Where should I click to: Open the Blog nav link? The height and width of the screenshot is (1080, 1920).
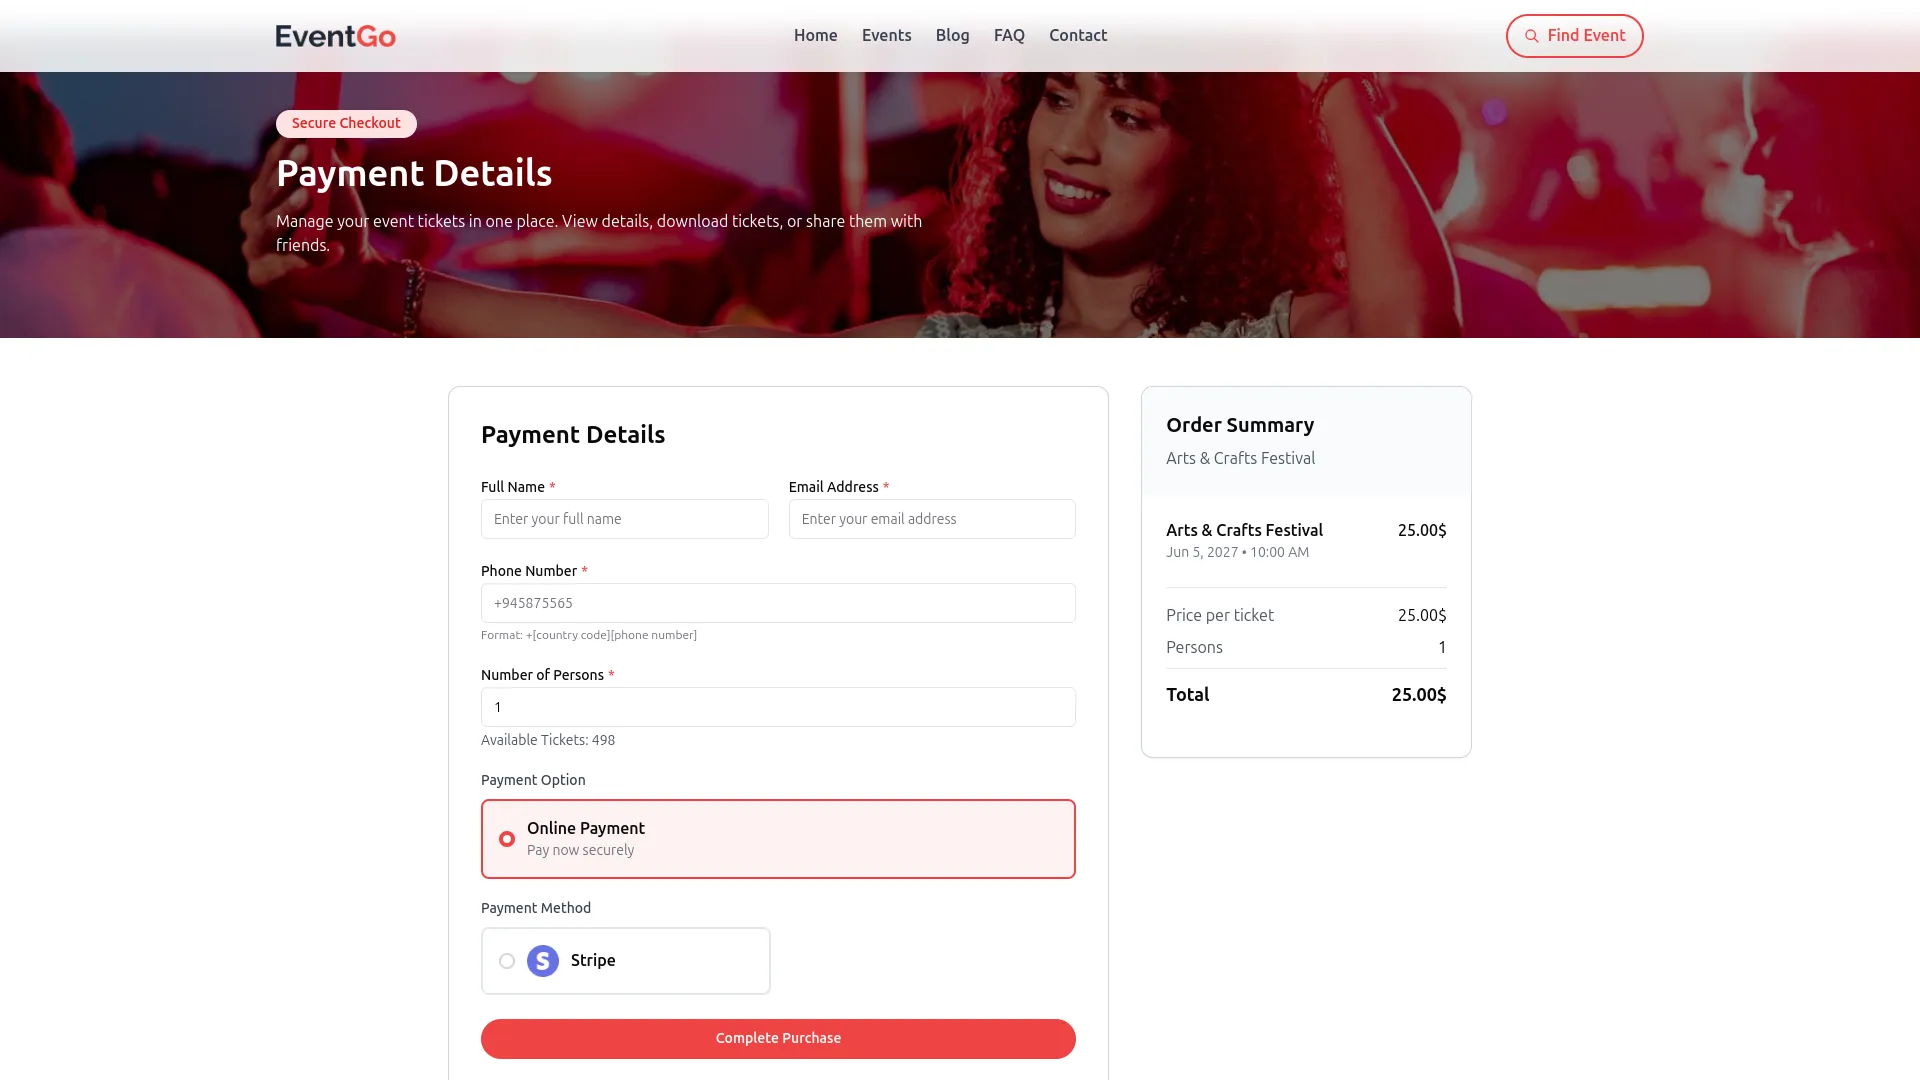[953, 36]
